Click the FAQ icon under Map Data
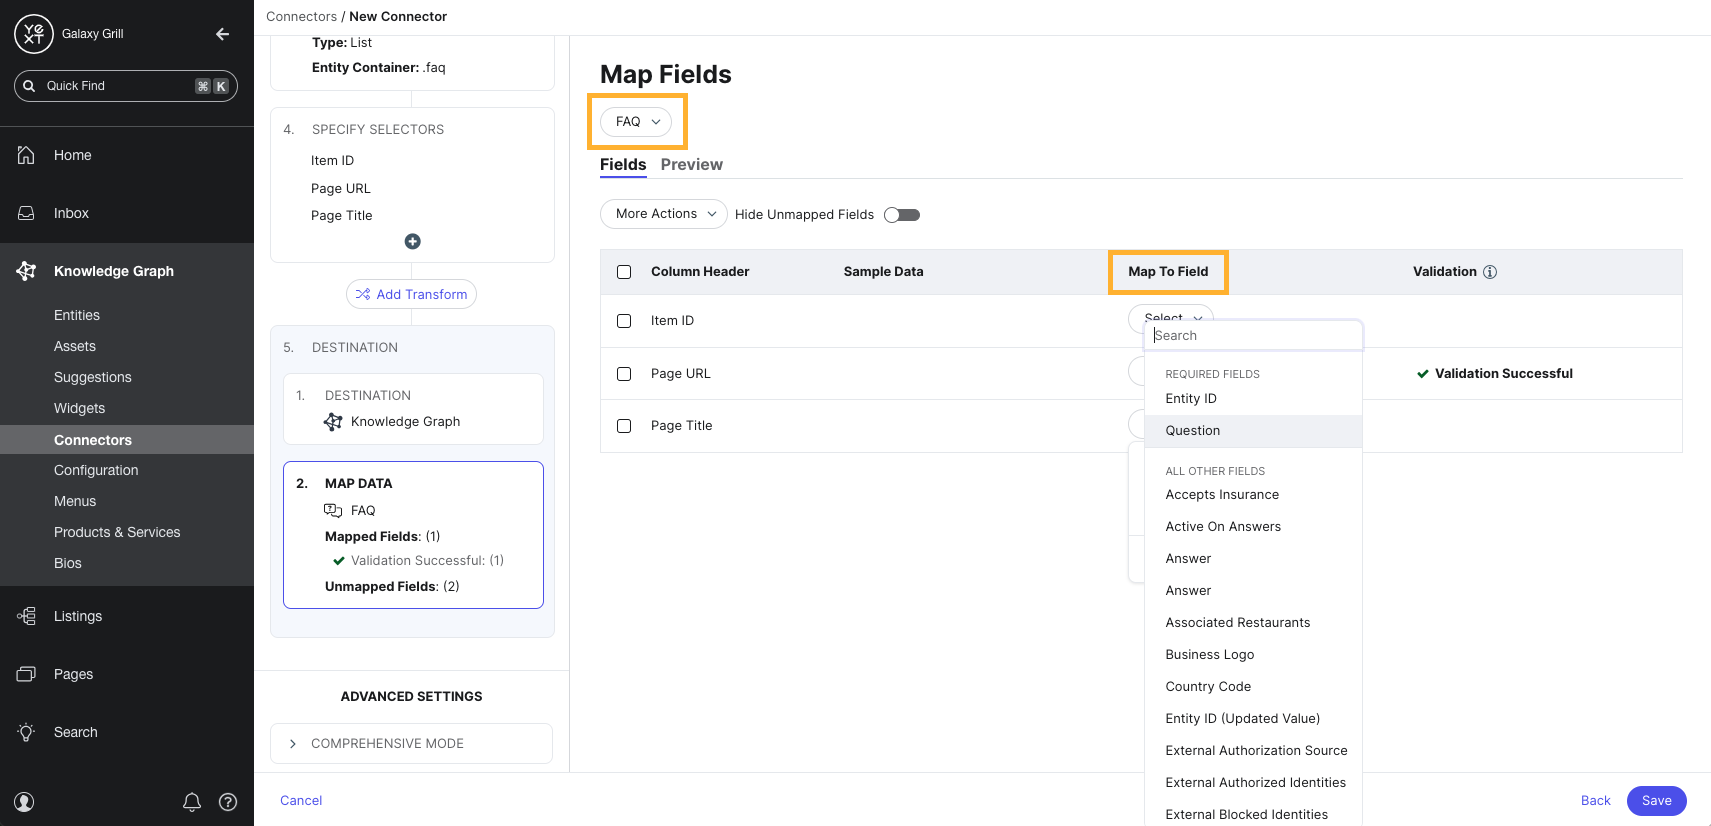Viewport: 1711px width, 826px height. (333, 510)
